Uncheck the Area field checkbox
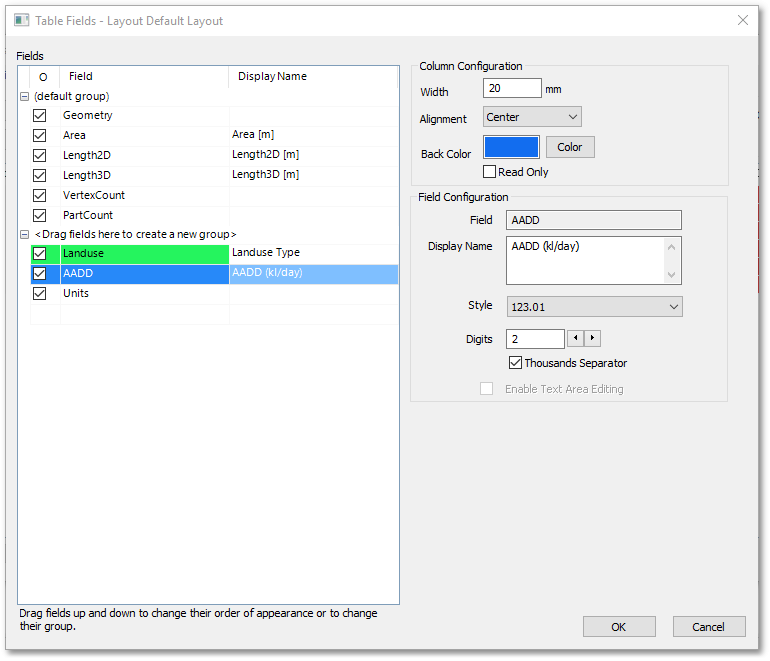Viewport: 770px width, 661px height. point(40,136)
